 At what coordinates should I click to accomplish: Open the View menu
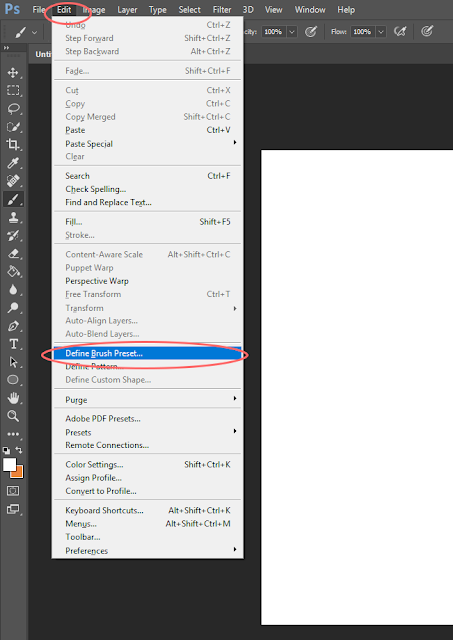pyautogui.click(x=273, y=10)
